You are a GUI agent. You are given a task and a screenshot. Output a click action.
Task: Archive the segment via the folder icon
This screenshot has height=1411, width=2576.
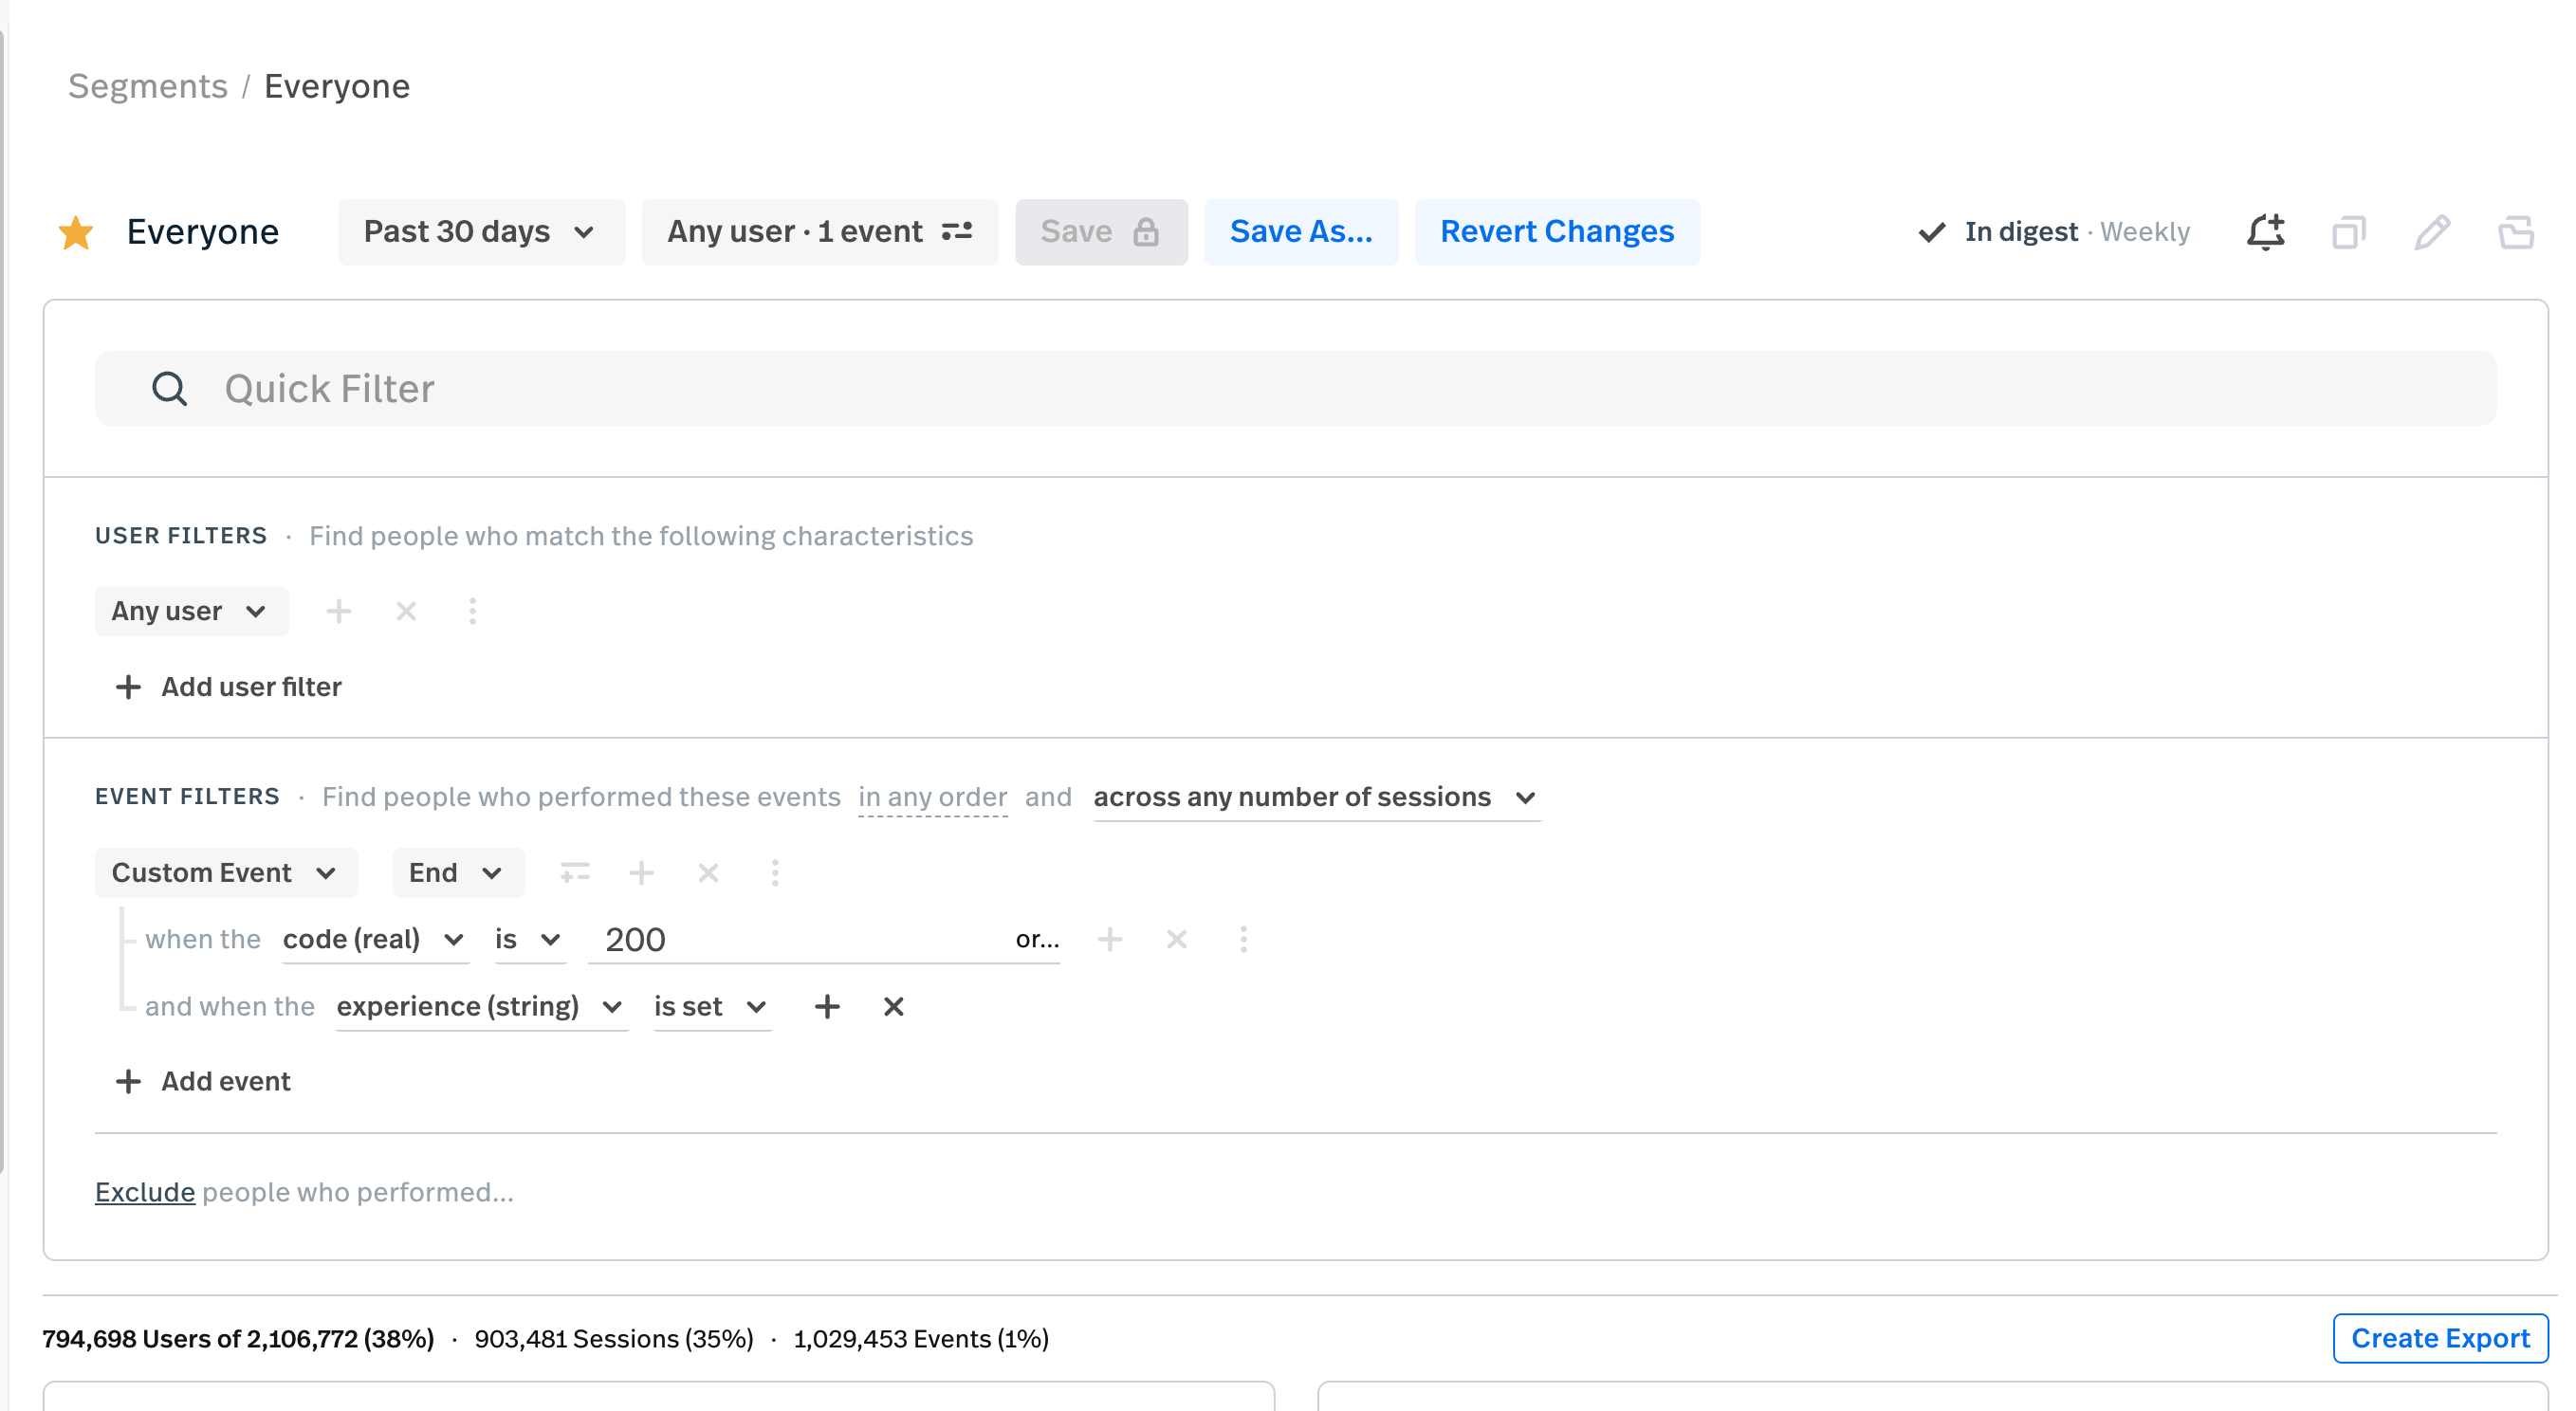[2517, 231]
